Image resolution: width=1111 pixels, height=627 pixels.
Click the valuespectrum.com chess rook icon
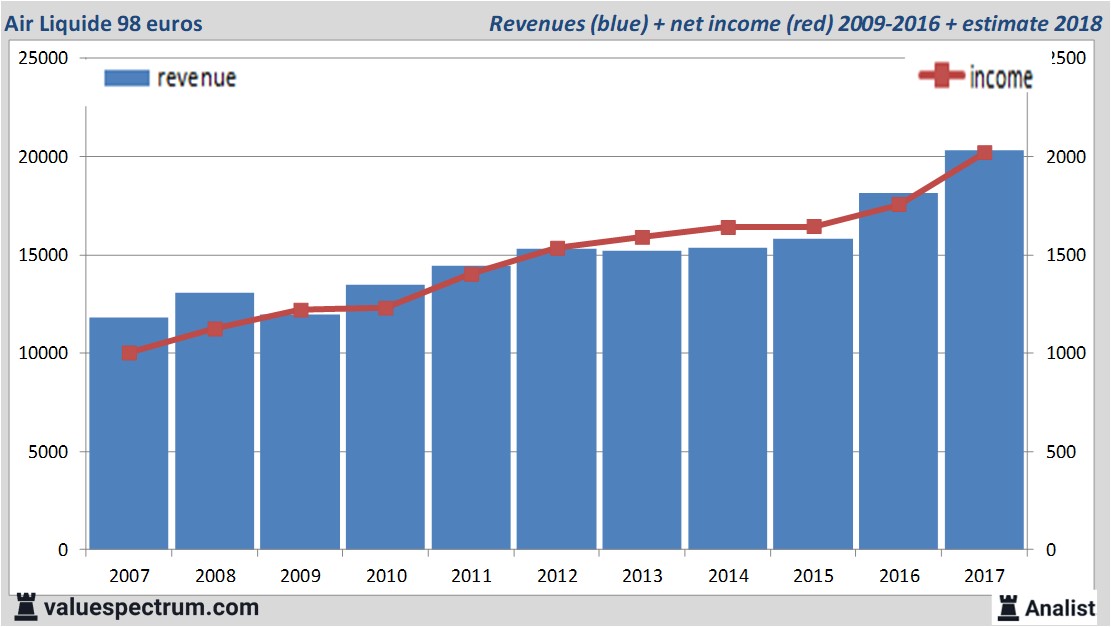24,606
